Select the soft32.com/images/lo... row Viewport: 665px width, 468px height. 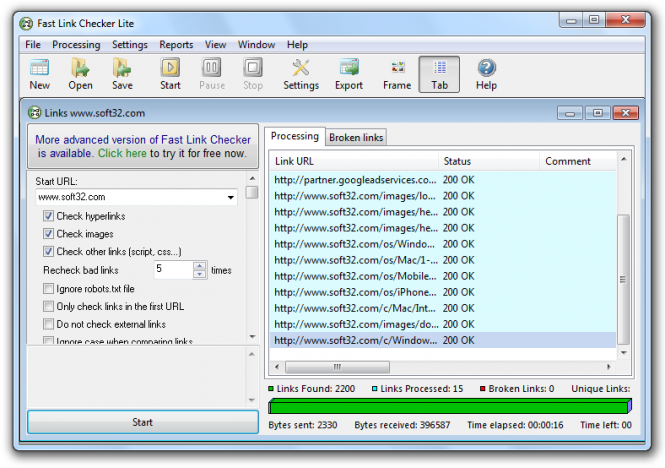pos(443,196)
